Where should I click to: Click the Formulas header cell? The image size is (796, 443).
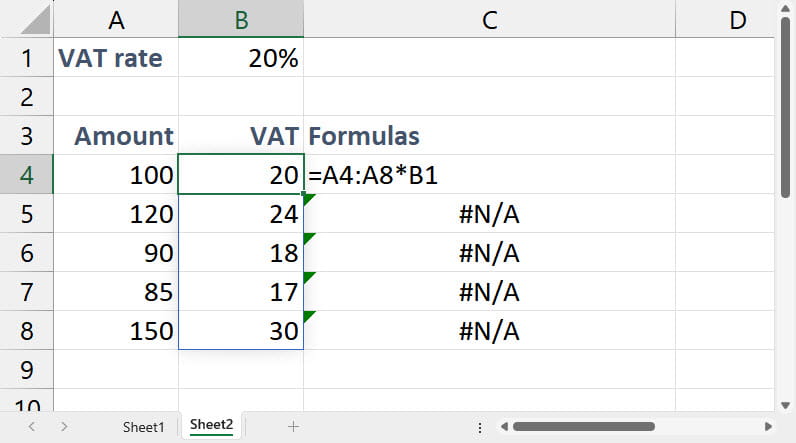[x=489, y=136]
